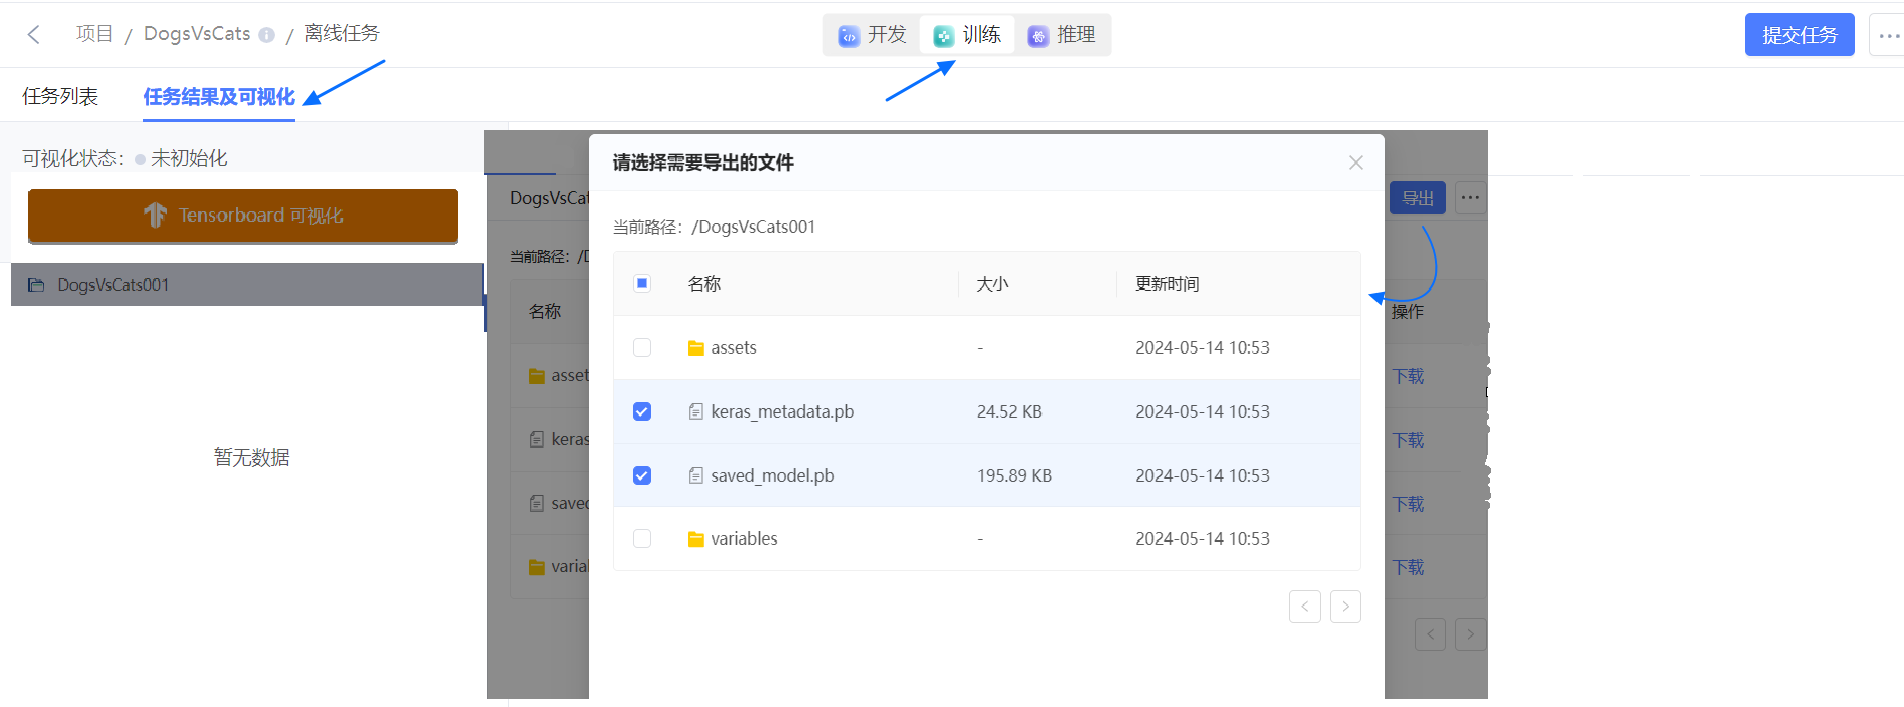The width and height of the screenshot is (1904, 707).
Task: Click the saved_model.pb file icon
Action: point(696,476)
